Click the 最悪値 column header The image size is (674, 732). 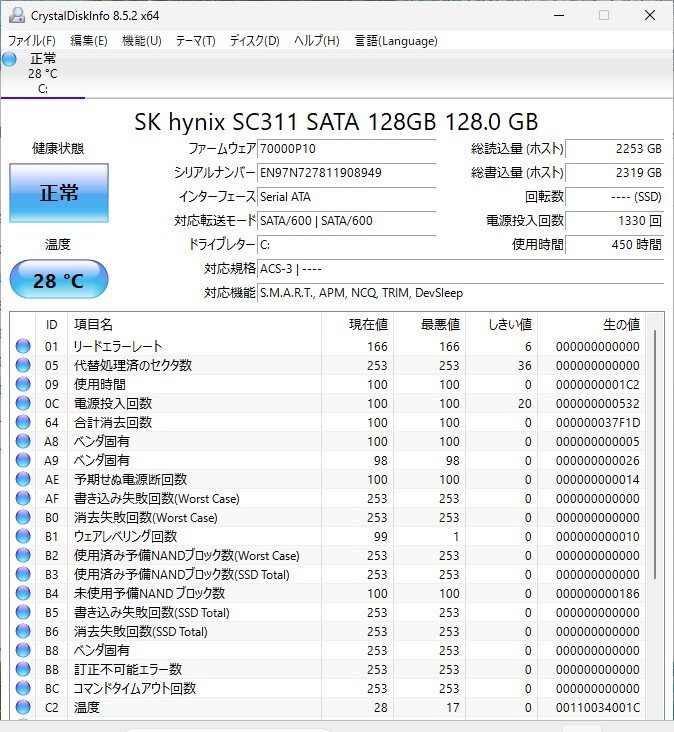(x=429, y=324)
